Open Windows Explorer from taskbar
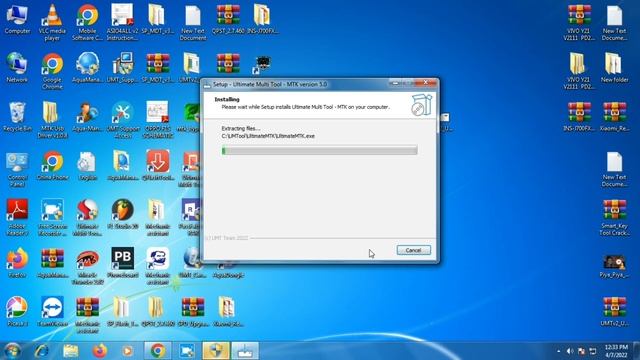 click(71, 351)
